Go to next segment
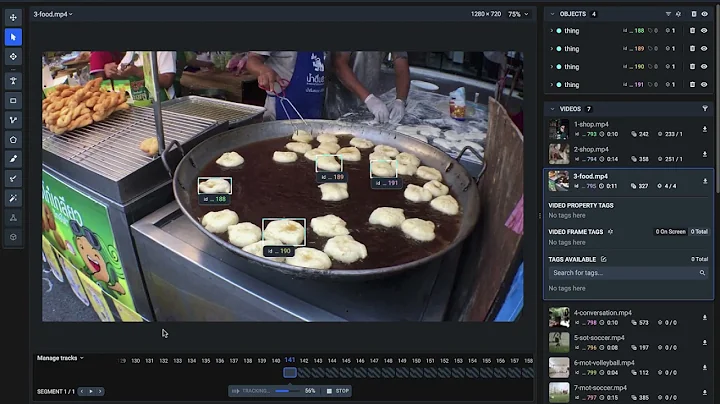Viewport: 720px width, 404px height. pyautogui.click(x=100, y=392)
